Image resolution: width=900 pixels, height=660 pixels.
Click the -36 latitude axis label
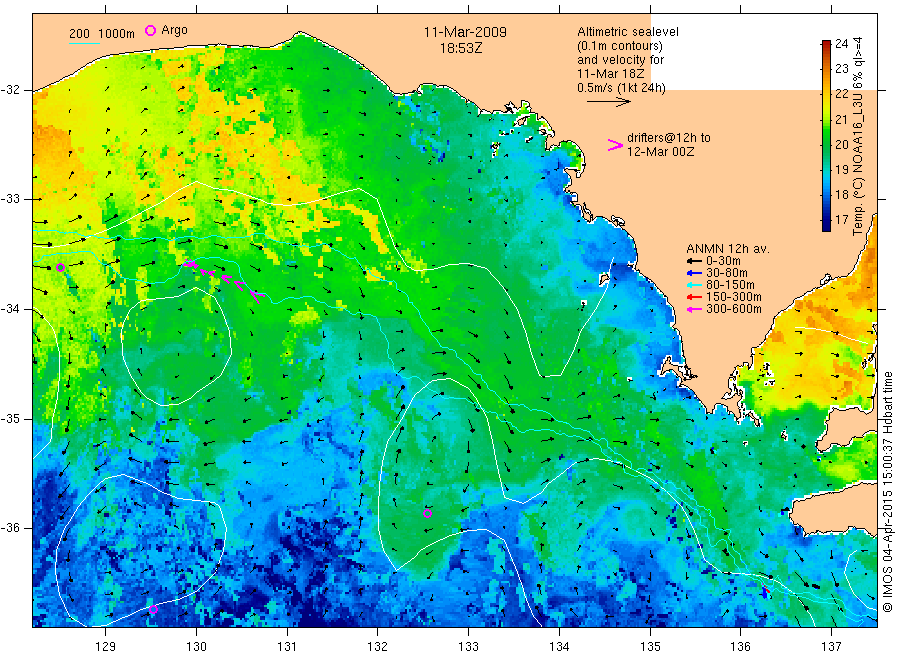[10, 527]
